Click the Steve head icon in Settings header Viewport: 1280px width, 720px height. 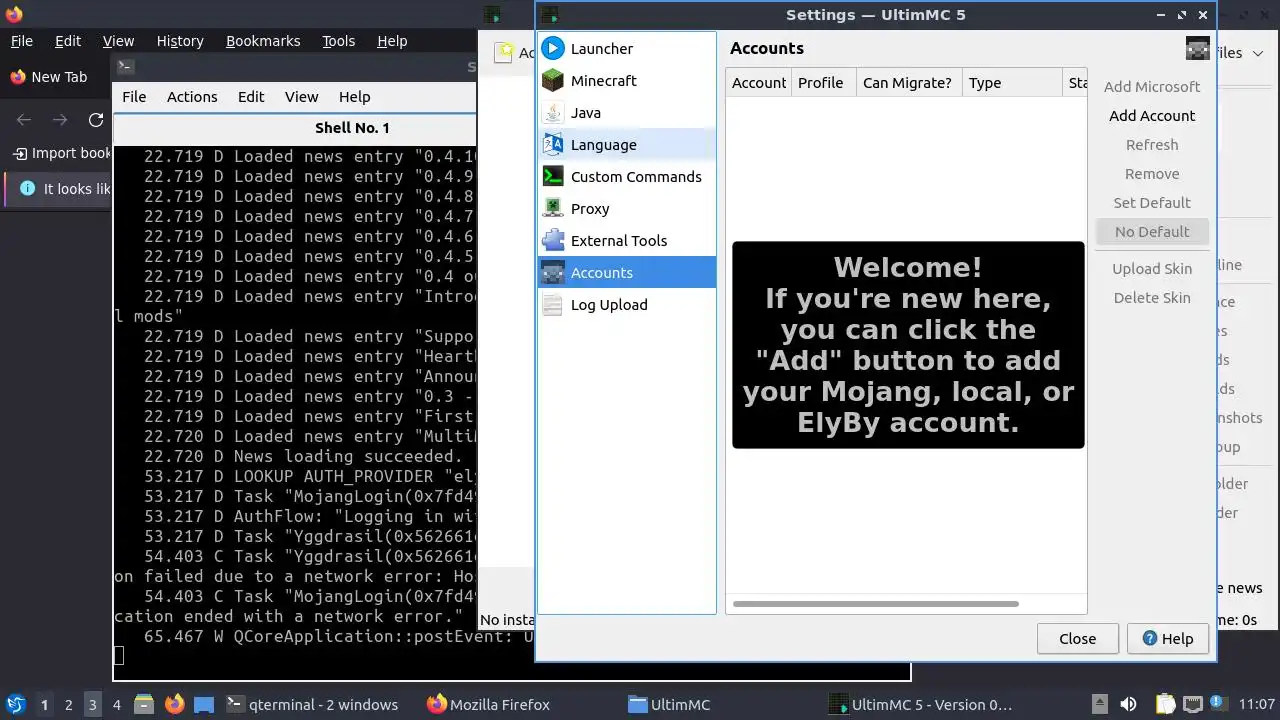pyautogui.click(x=1197, y=48)
